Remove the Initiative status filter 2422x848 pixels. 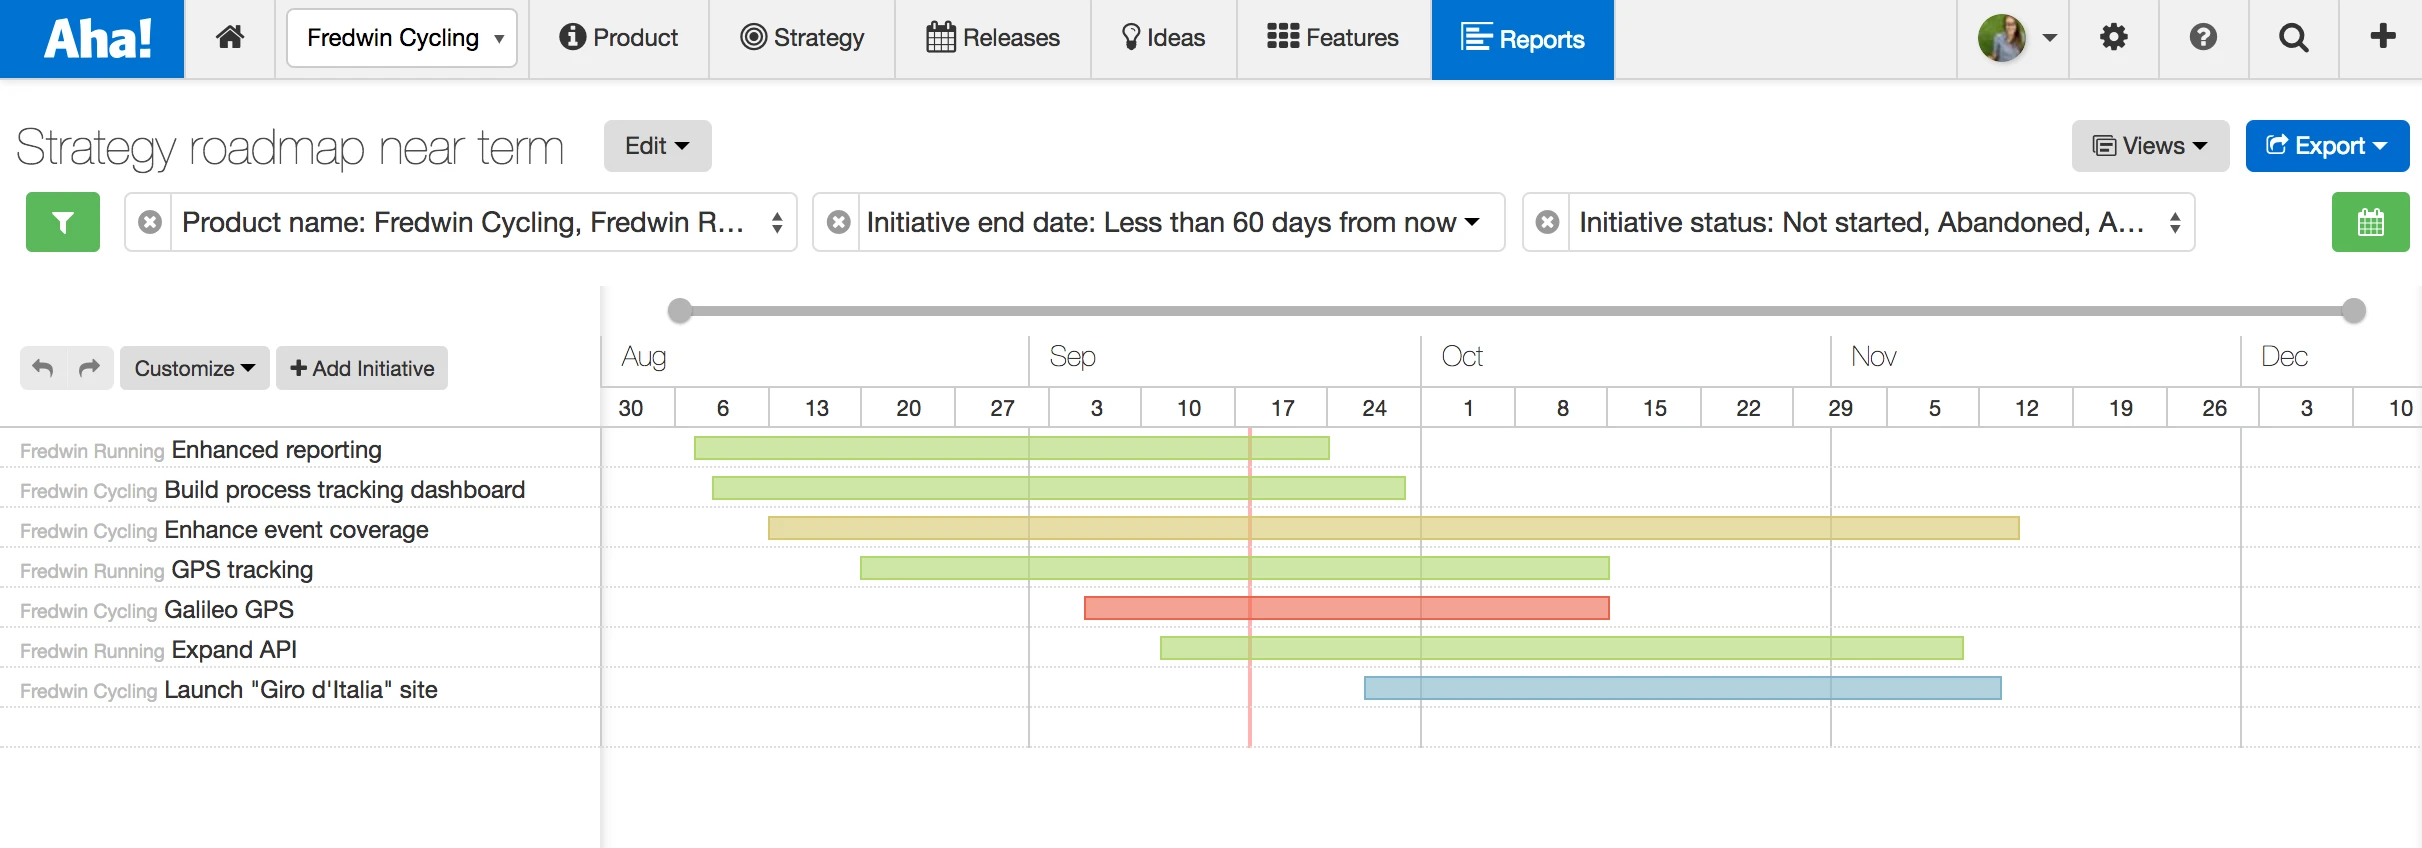(x=1547, y=222)
